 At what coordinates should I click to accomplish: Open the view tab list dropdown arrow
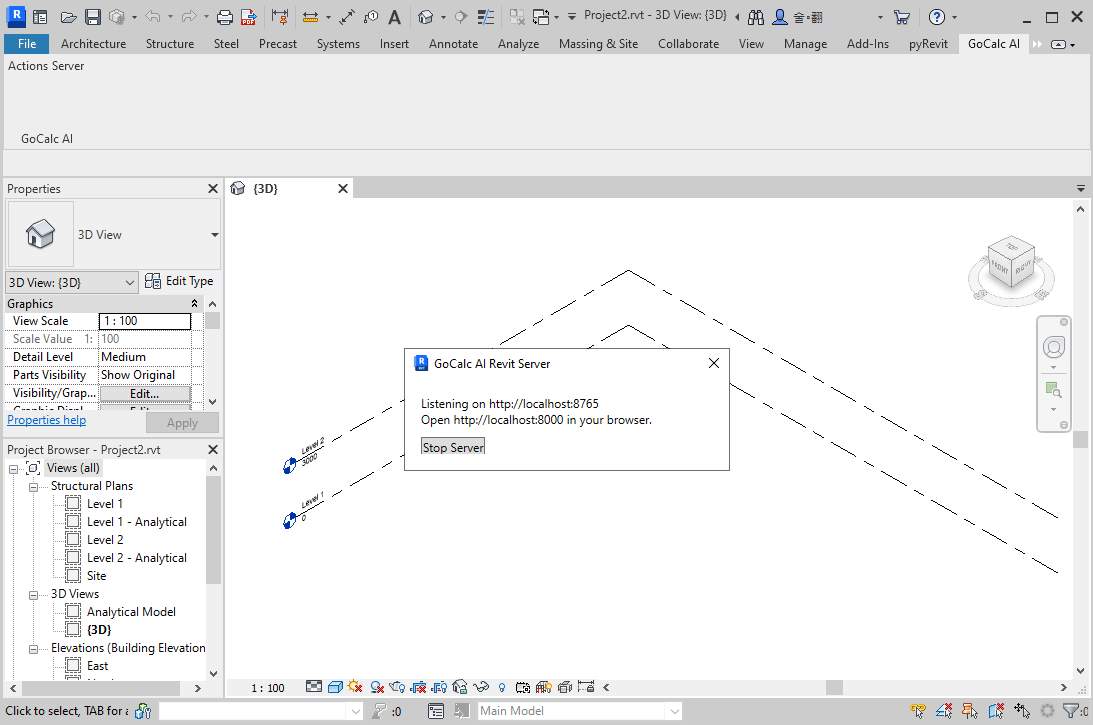[1080, 188]
